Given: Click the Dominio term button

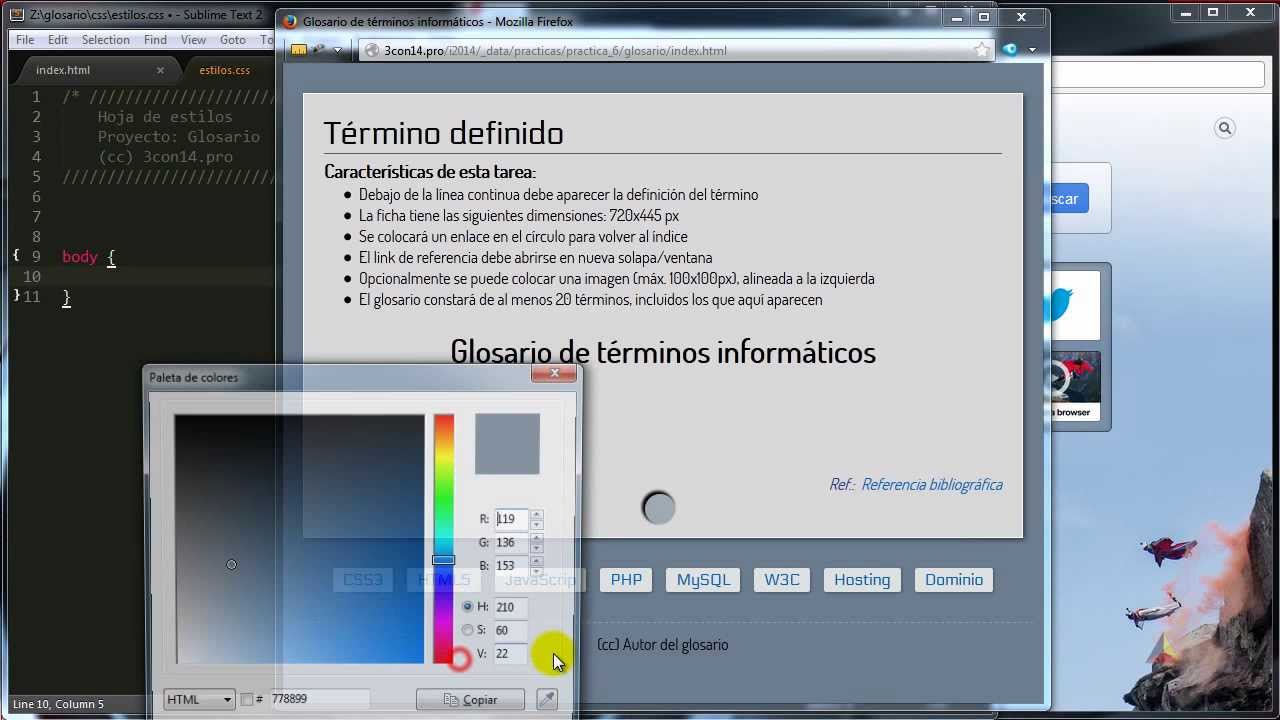Looking at the screenshot, I should [954, 580].
